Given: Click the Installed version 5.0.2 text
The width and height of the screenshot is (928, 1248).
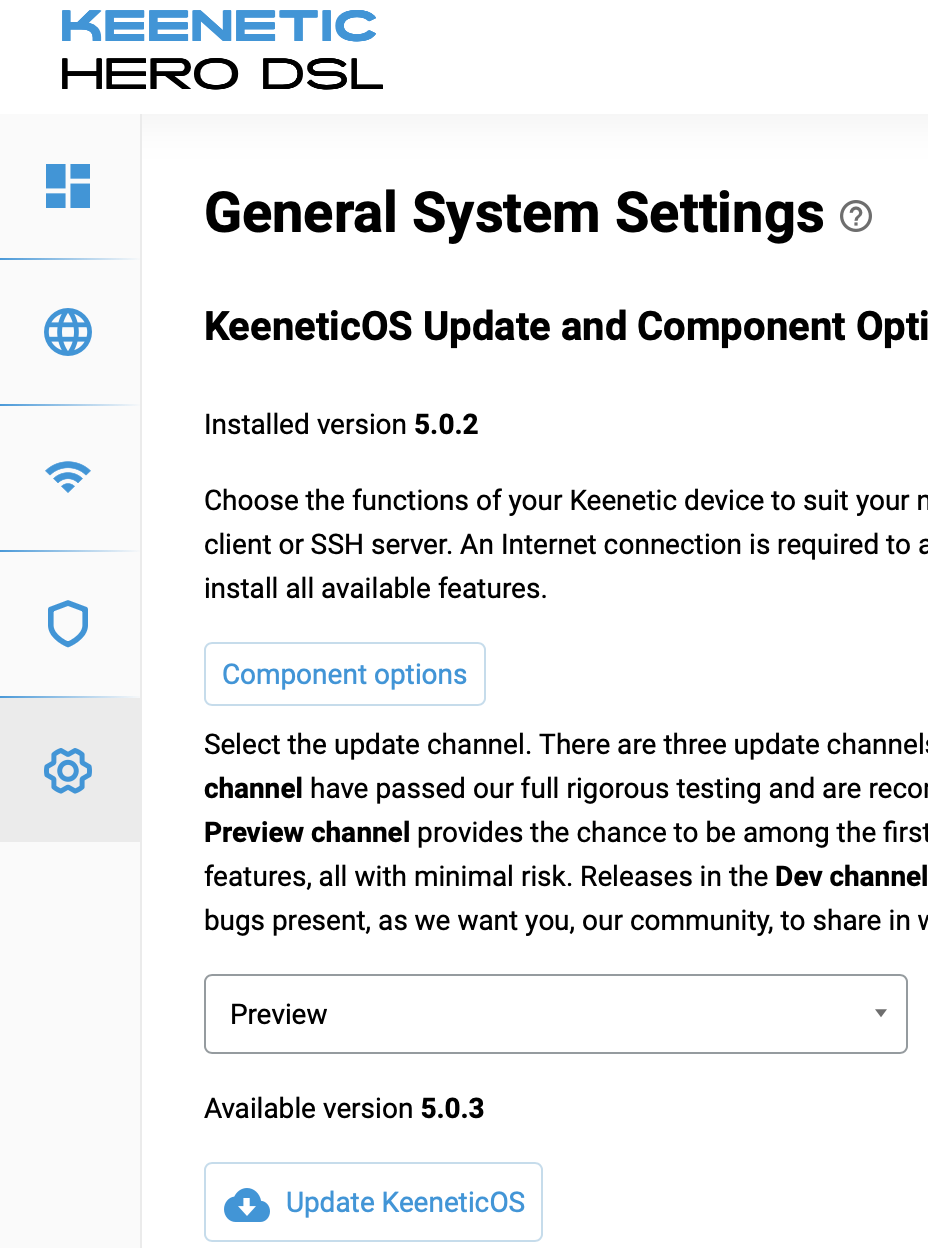Looking at the screenshot, I should (341, 425).
